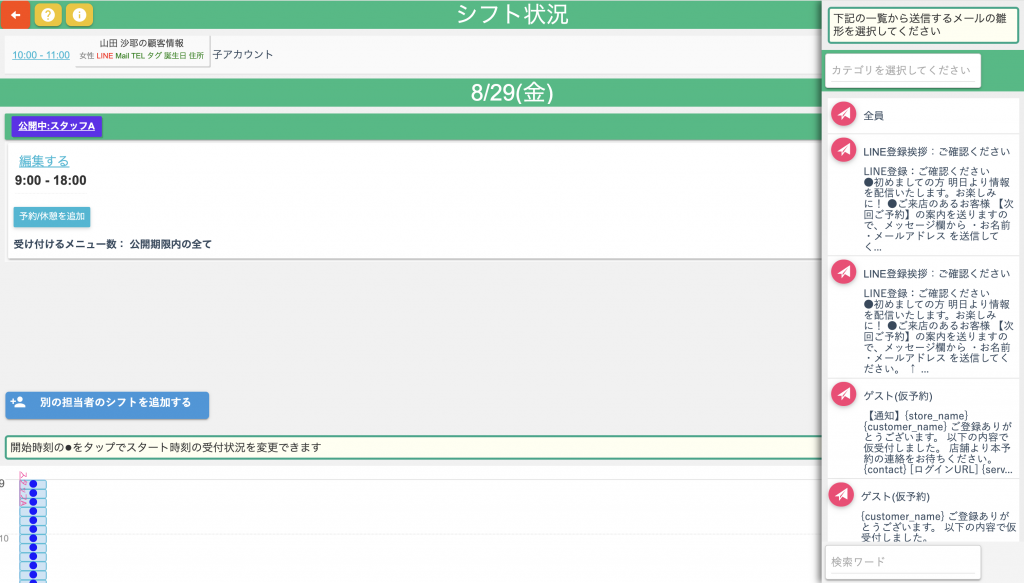
Task: Click 別の担当者のシフトを追加する button
Action: 107,404
